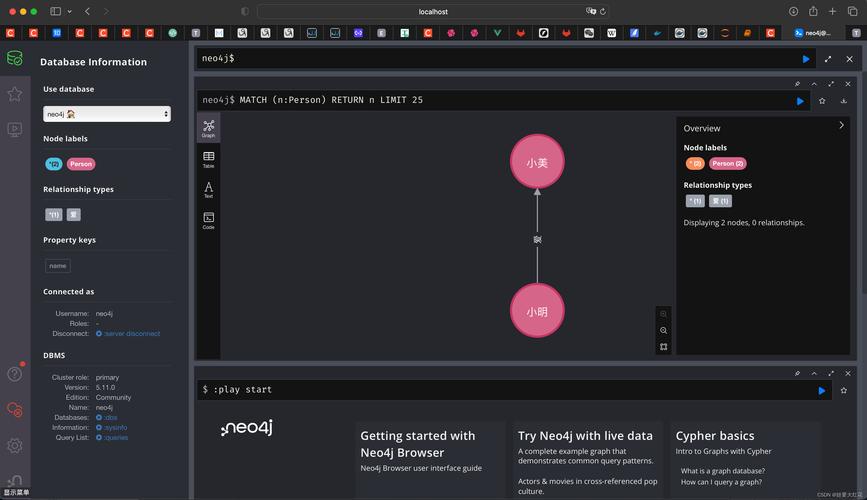Open Getting started with Neo4j Browser guide

click(430, 459)
